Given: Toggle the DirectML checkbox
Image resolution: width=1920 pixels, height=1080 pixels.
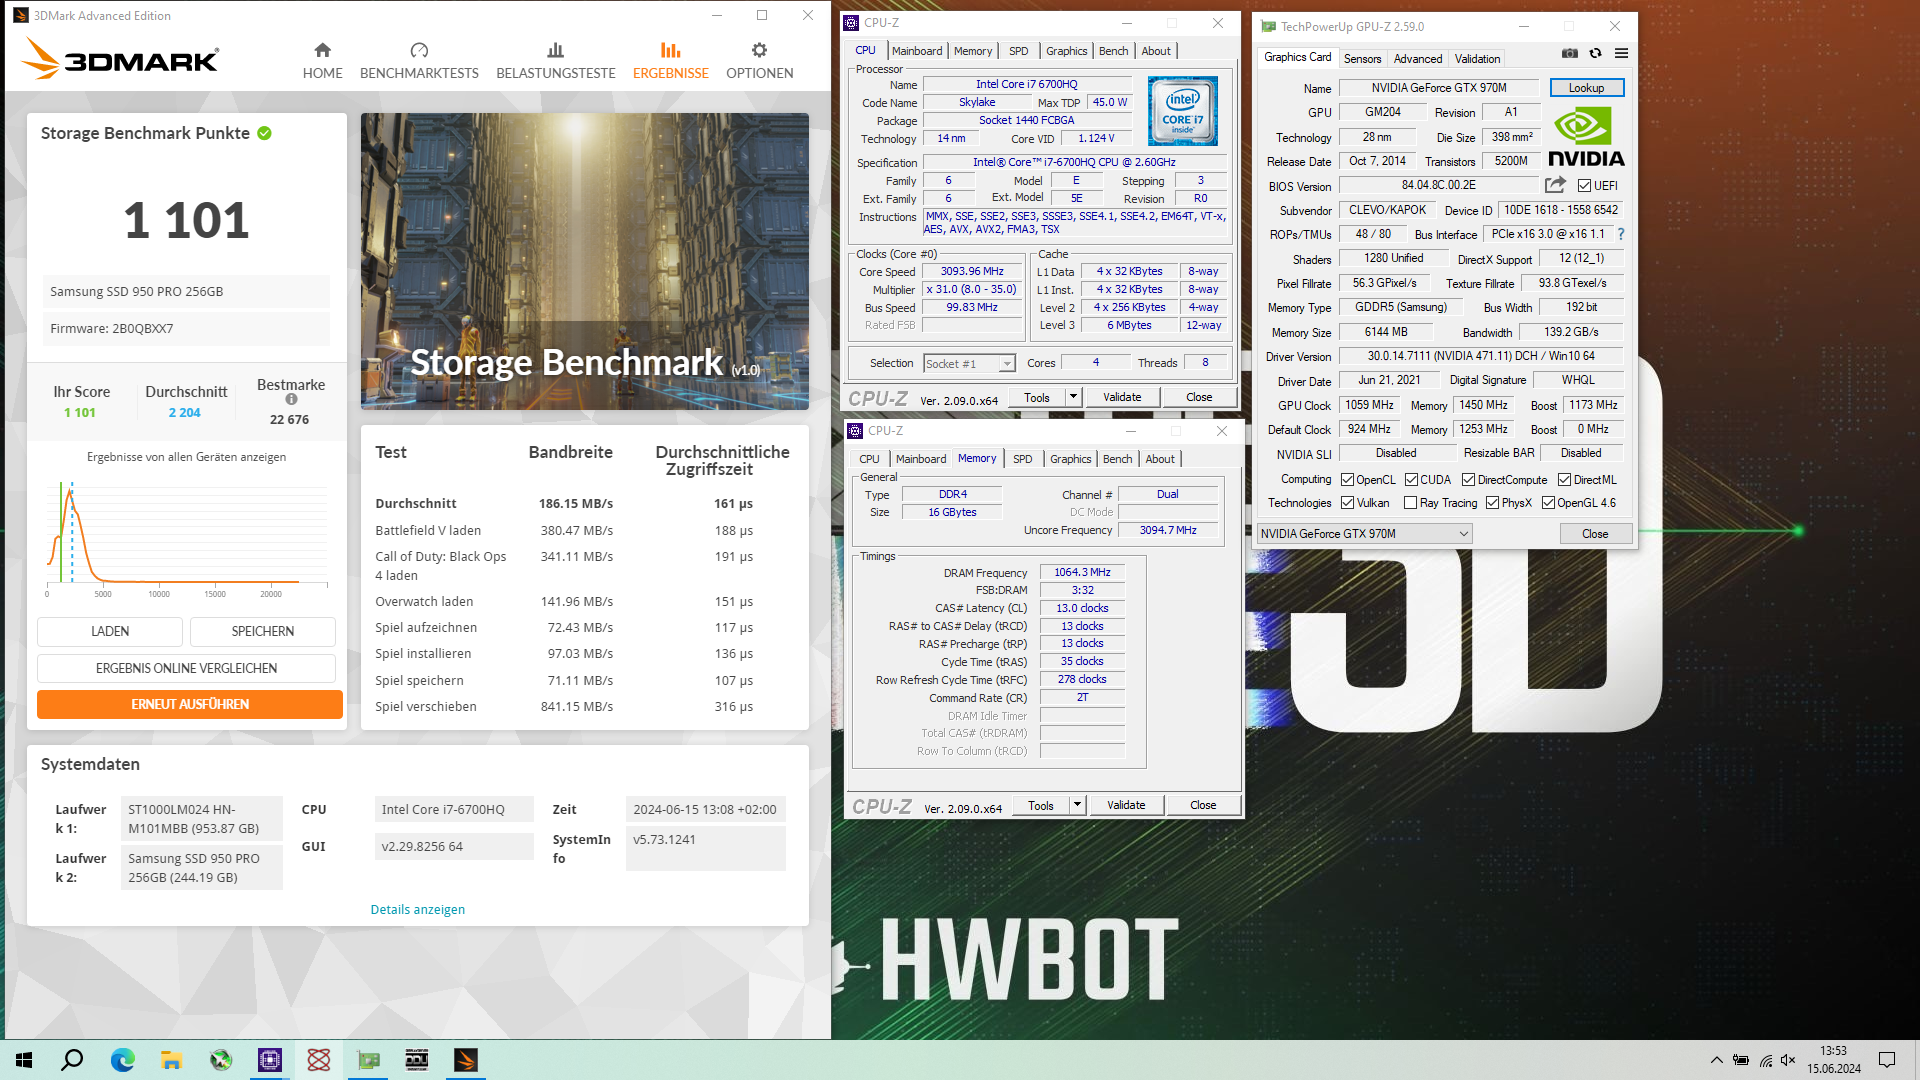Looking at the screenshot, I should [1564, 480].
